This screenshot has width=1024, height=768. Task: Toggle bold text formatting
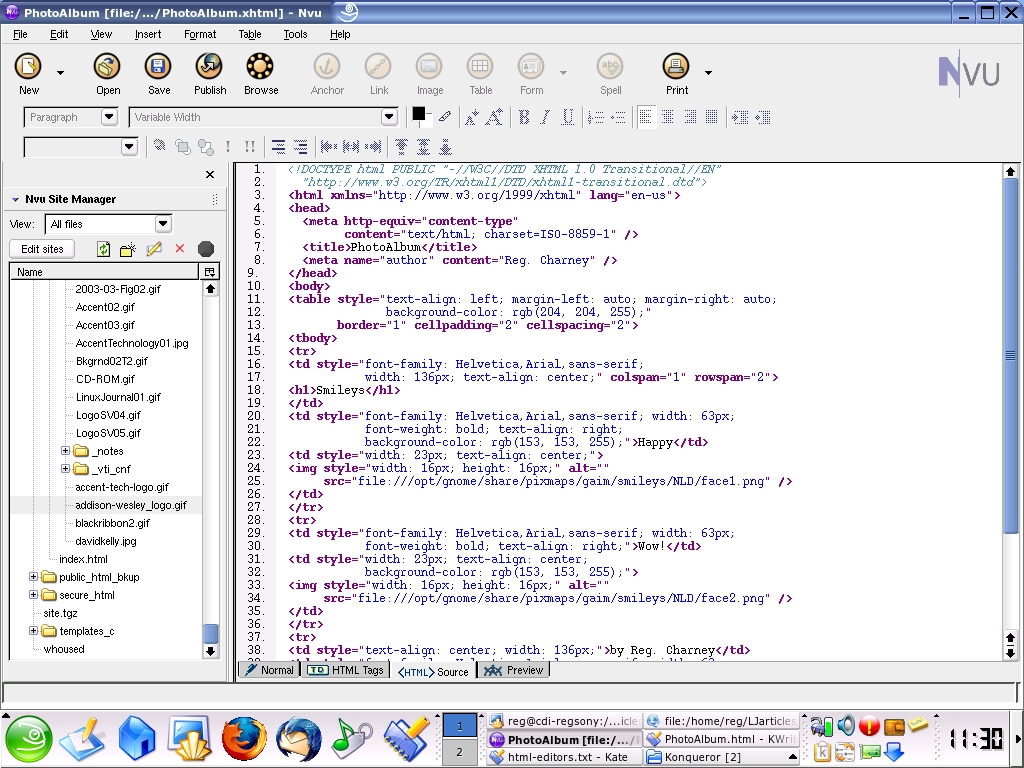[x=524, y=118]
